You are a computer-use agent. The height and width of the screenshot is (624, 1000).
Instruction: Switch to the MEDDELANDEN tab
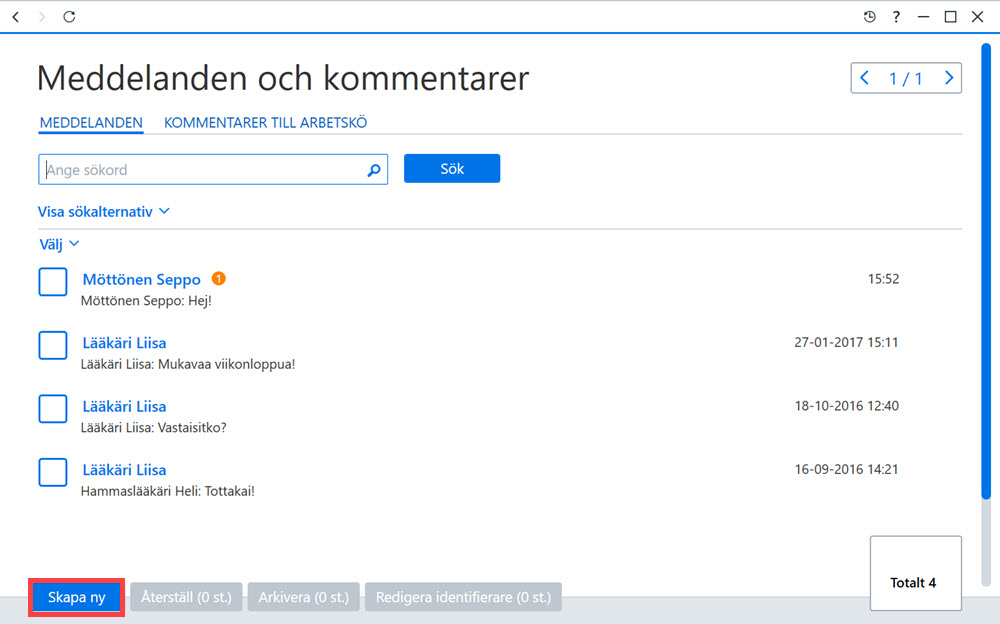[x=91, y=123]
